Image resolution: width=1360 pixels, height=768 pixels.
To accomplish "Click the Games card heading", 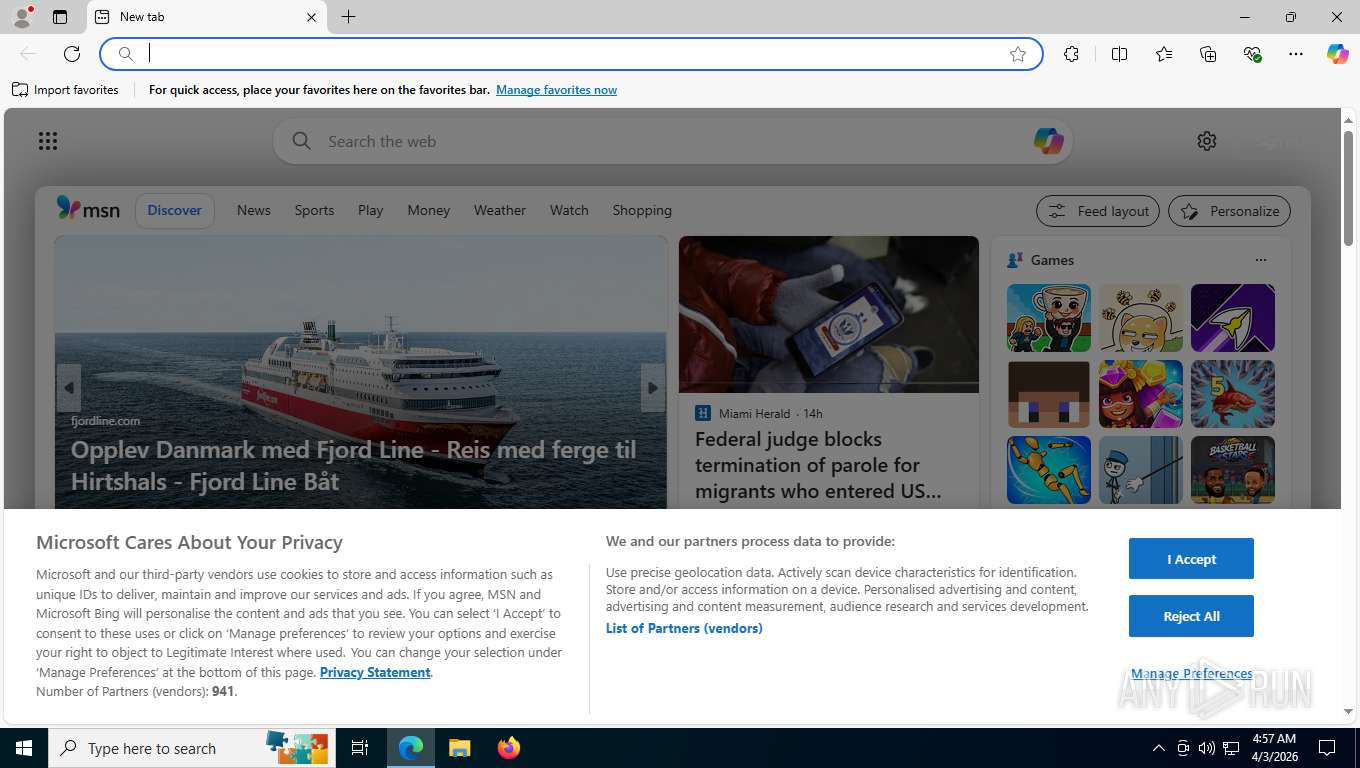I will click(1052, 260).
